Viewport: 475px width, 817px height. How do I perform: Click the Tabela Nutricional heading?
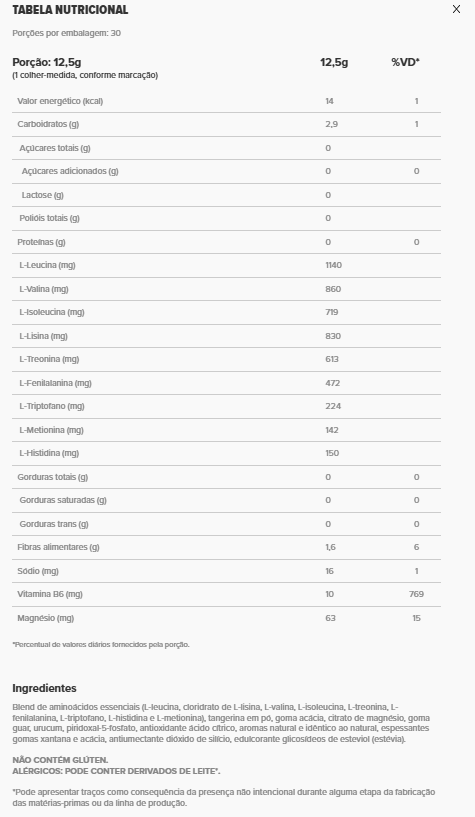click(70, 10)
